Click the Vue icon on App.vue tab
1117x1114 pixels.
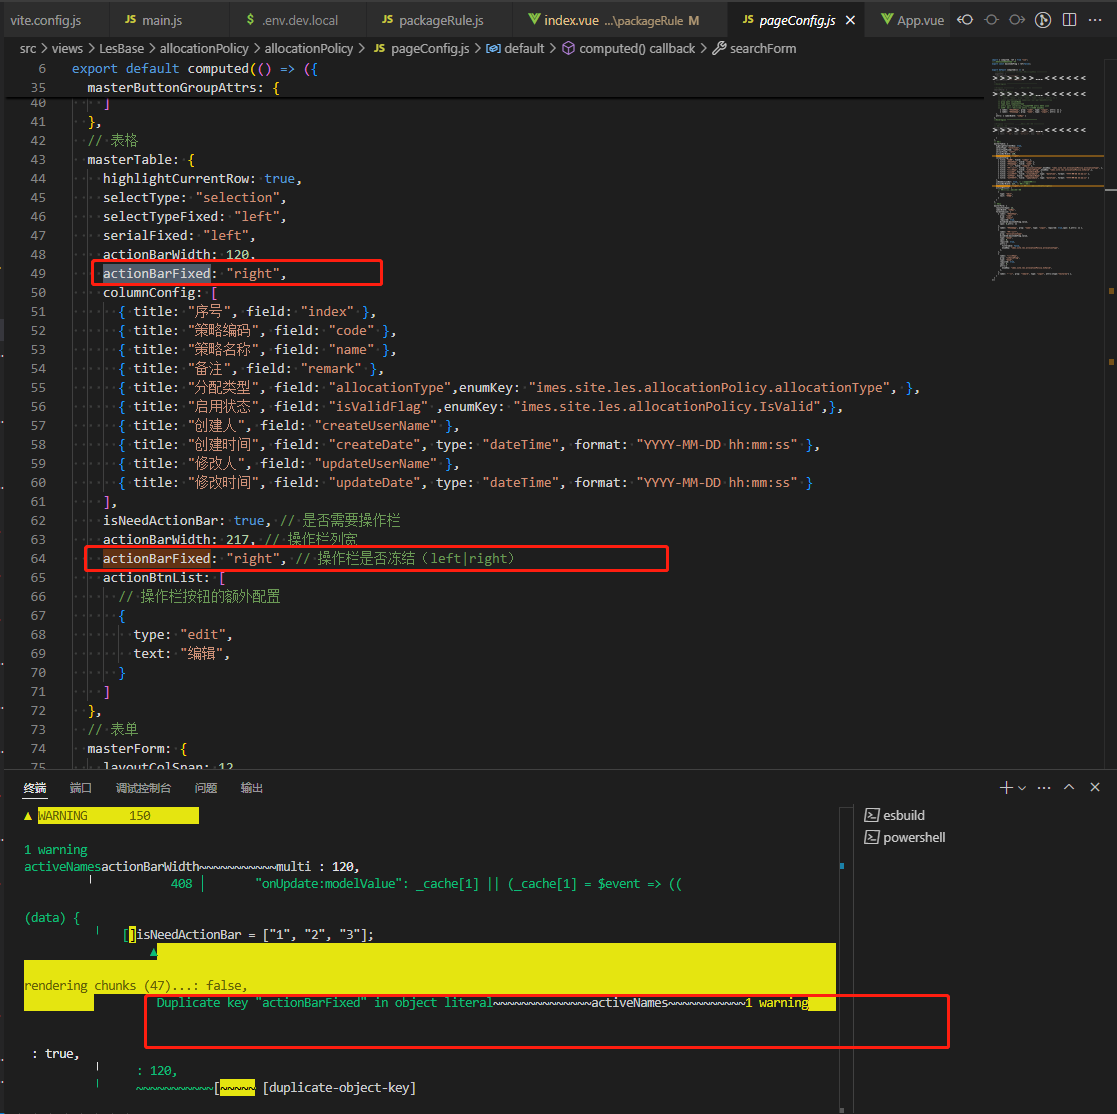(887, 20)
